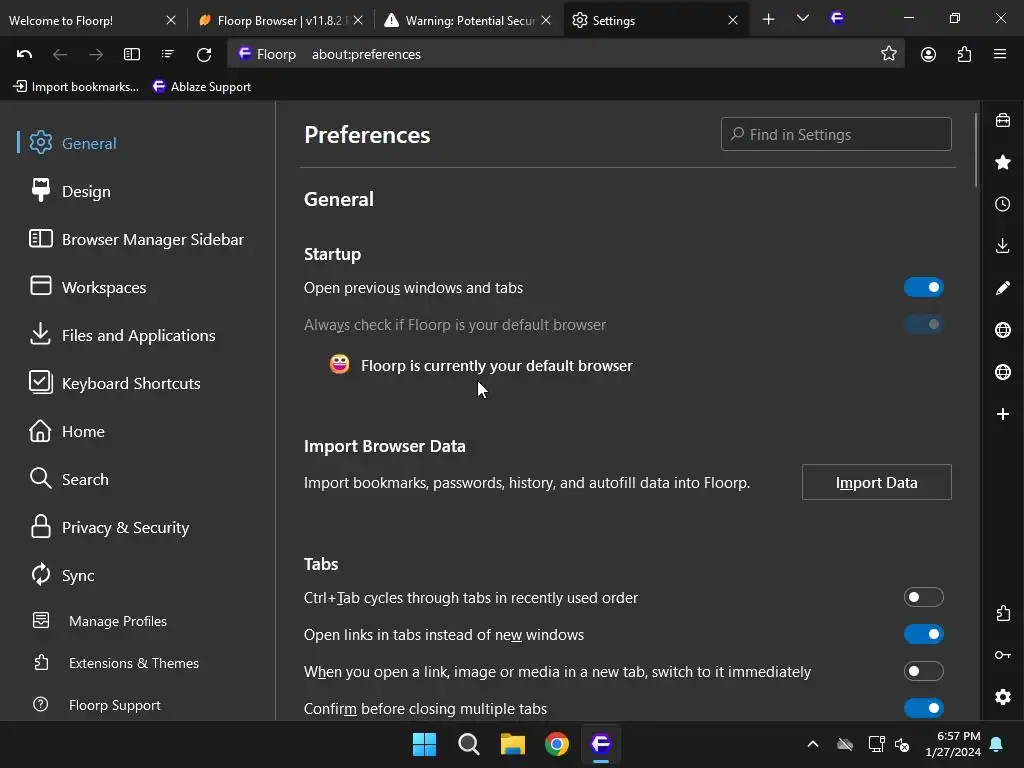The height and width of the screenshot is (768, 1024).
Task: Open Floorp Support link
Action: [x=114, y=705]
